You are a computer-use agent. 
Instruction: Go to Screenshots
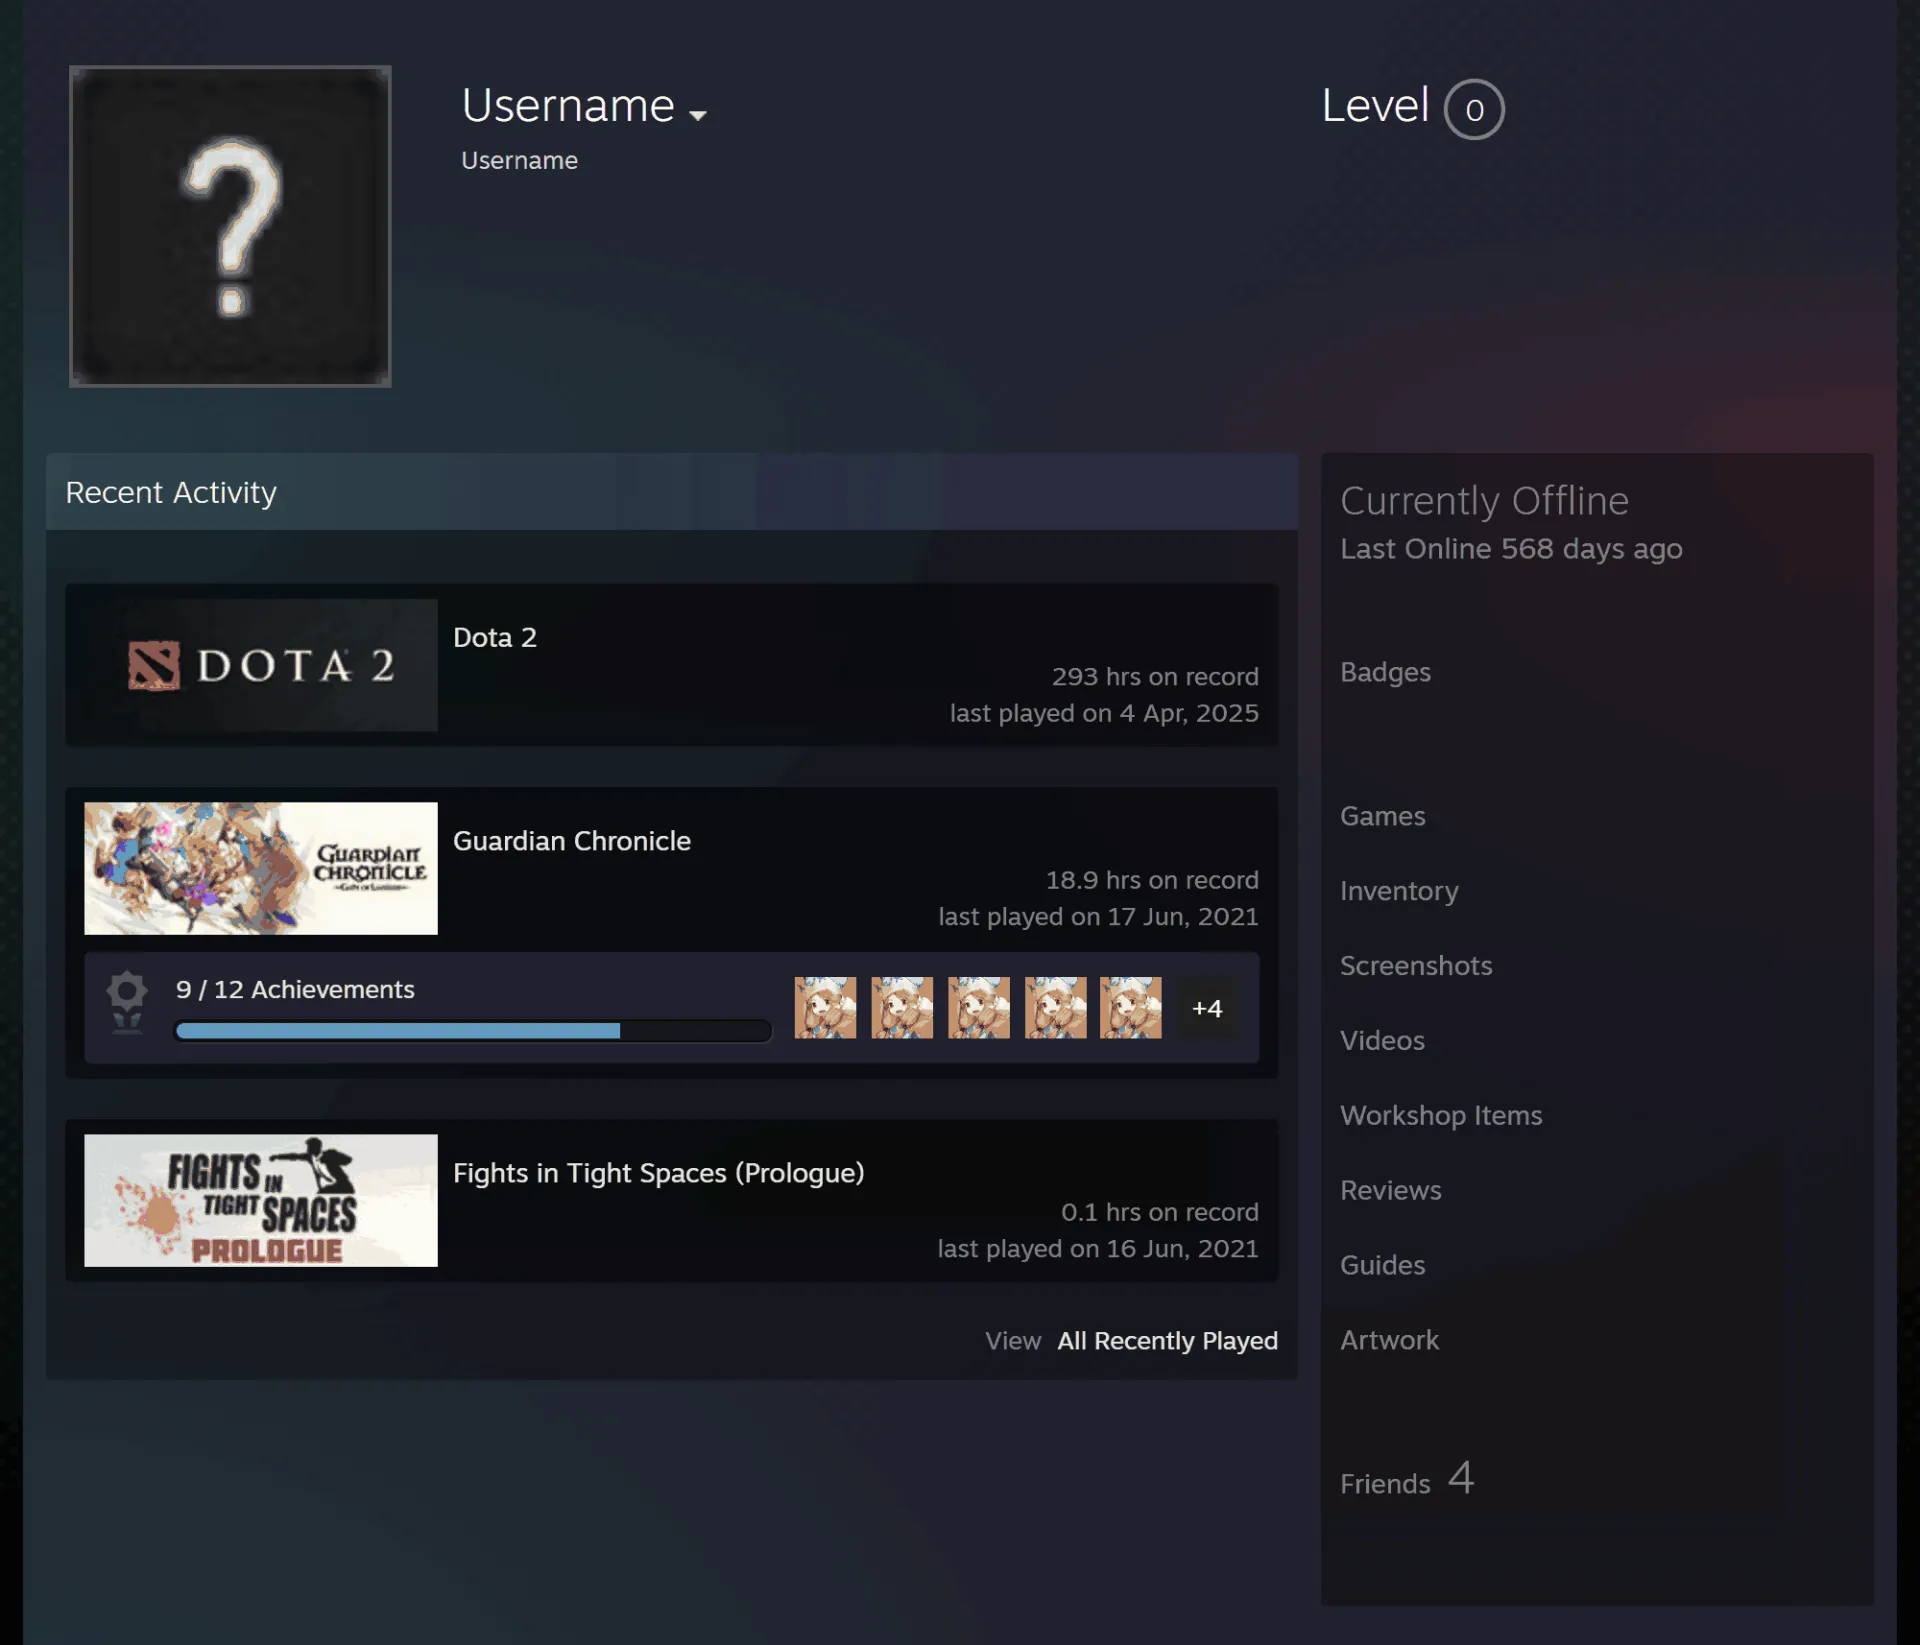(1416, 966)
